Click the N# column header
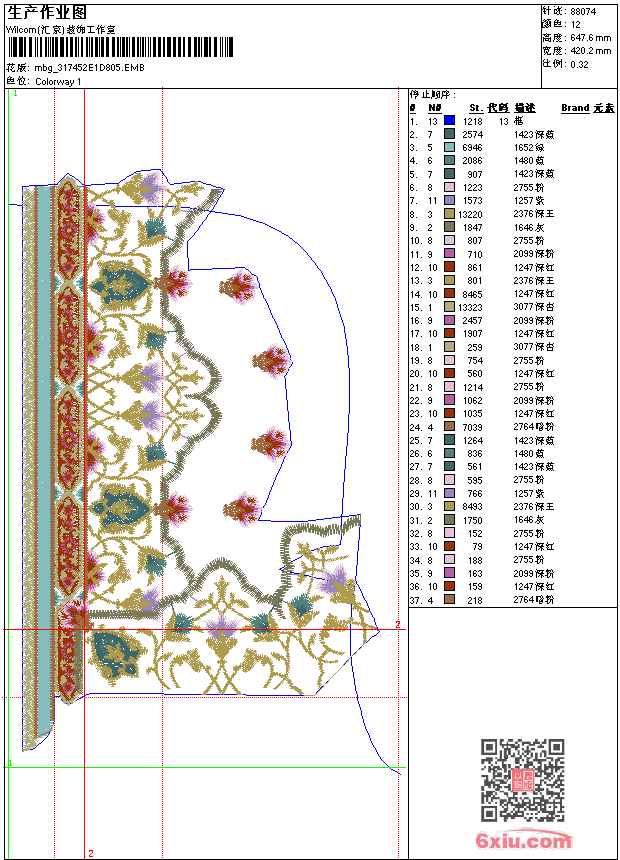The image size is (620, 860). pos(435,108)
